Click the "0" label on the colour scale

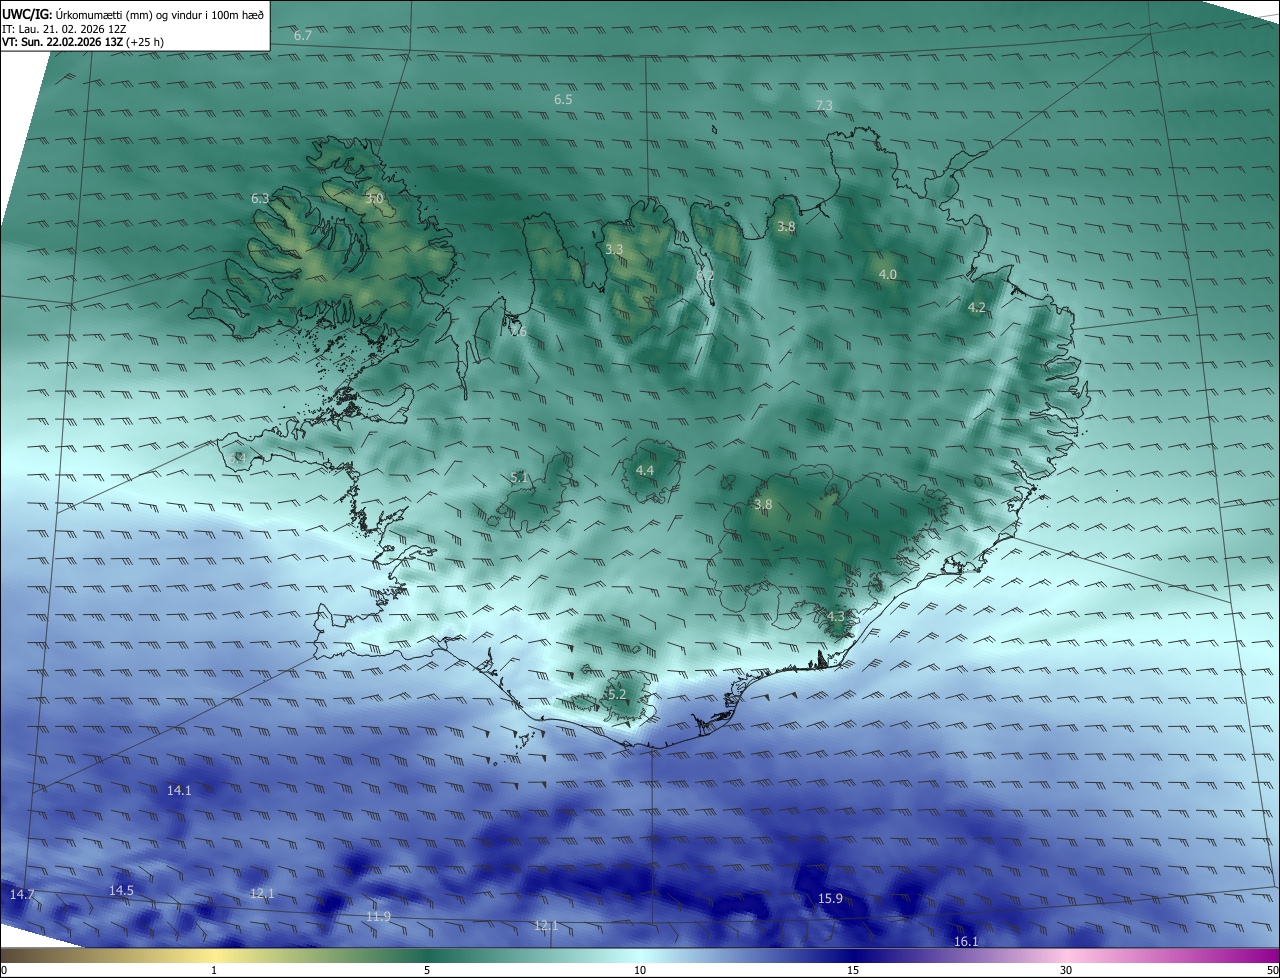click(4, 970)
